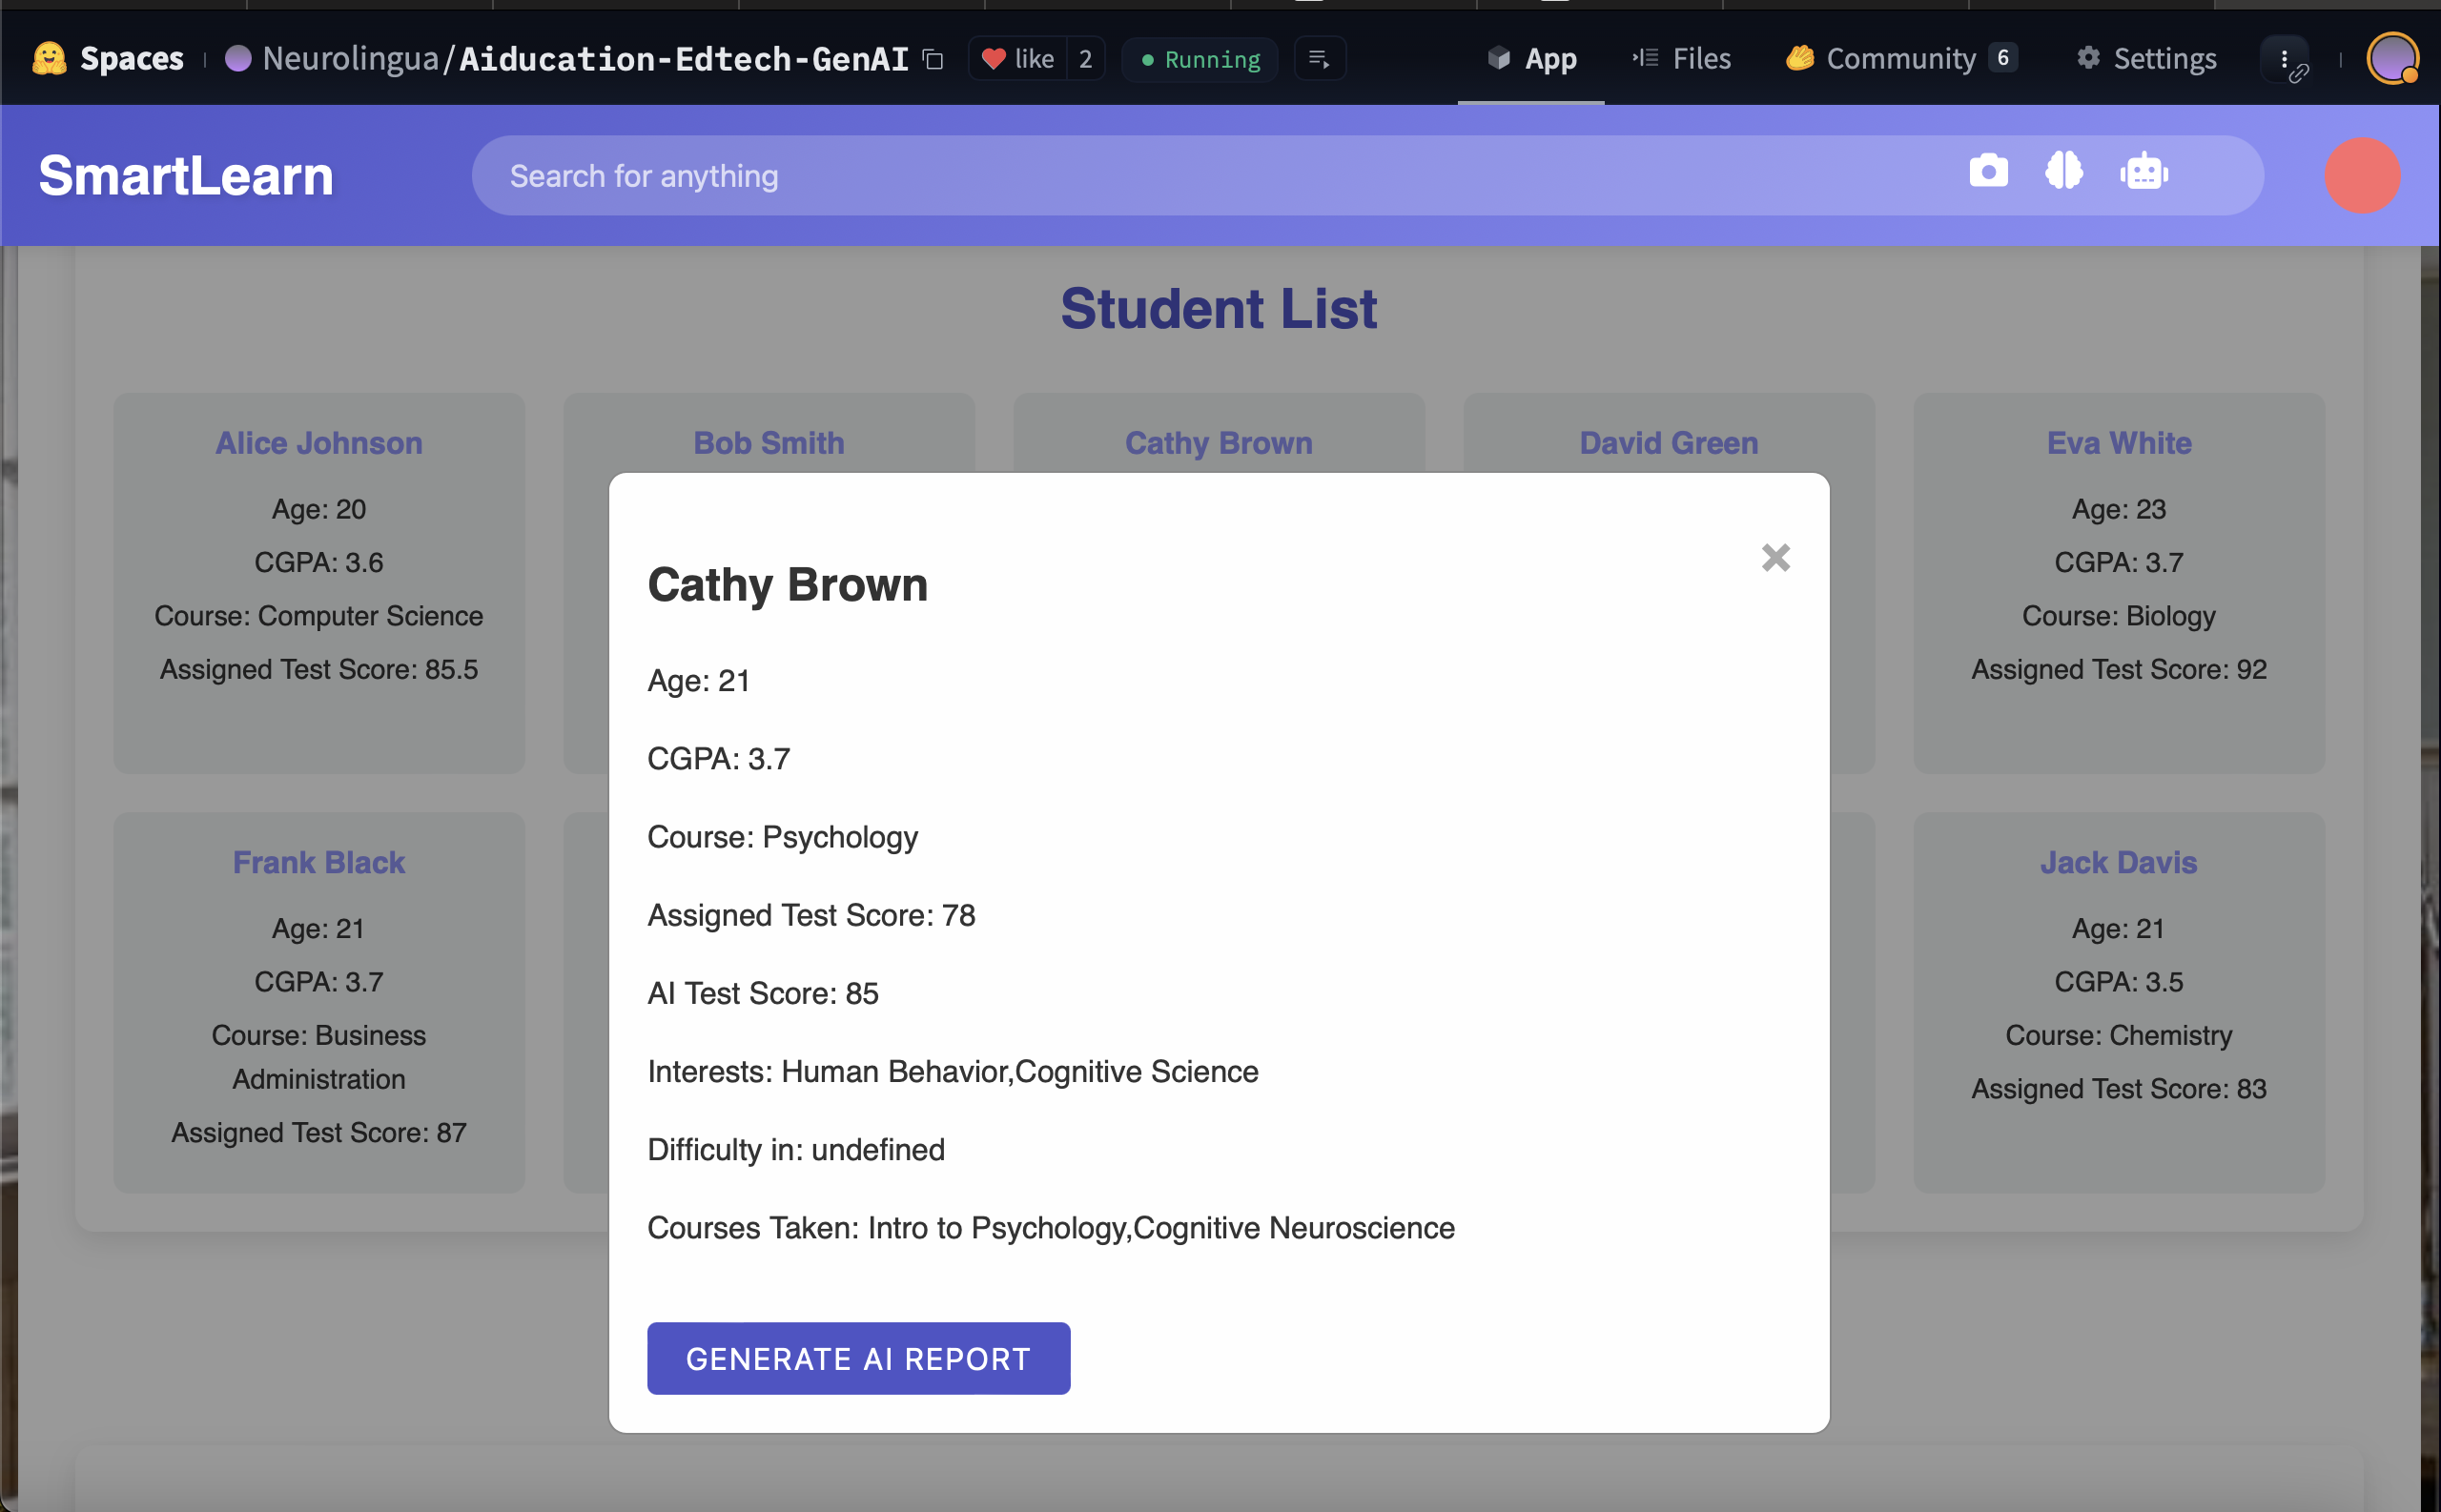This screenshot has width=2441, height=1512.
Task: Click the red circle profile button
Action: click(2361, 176)
